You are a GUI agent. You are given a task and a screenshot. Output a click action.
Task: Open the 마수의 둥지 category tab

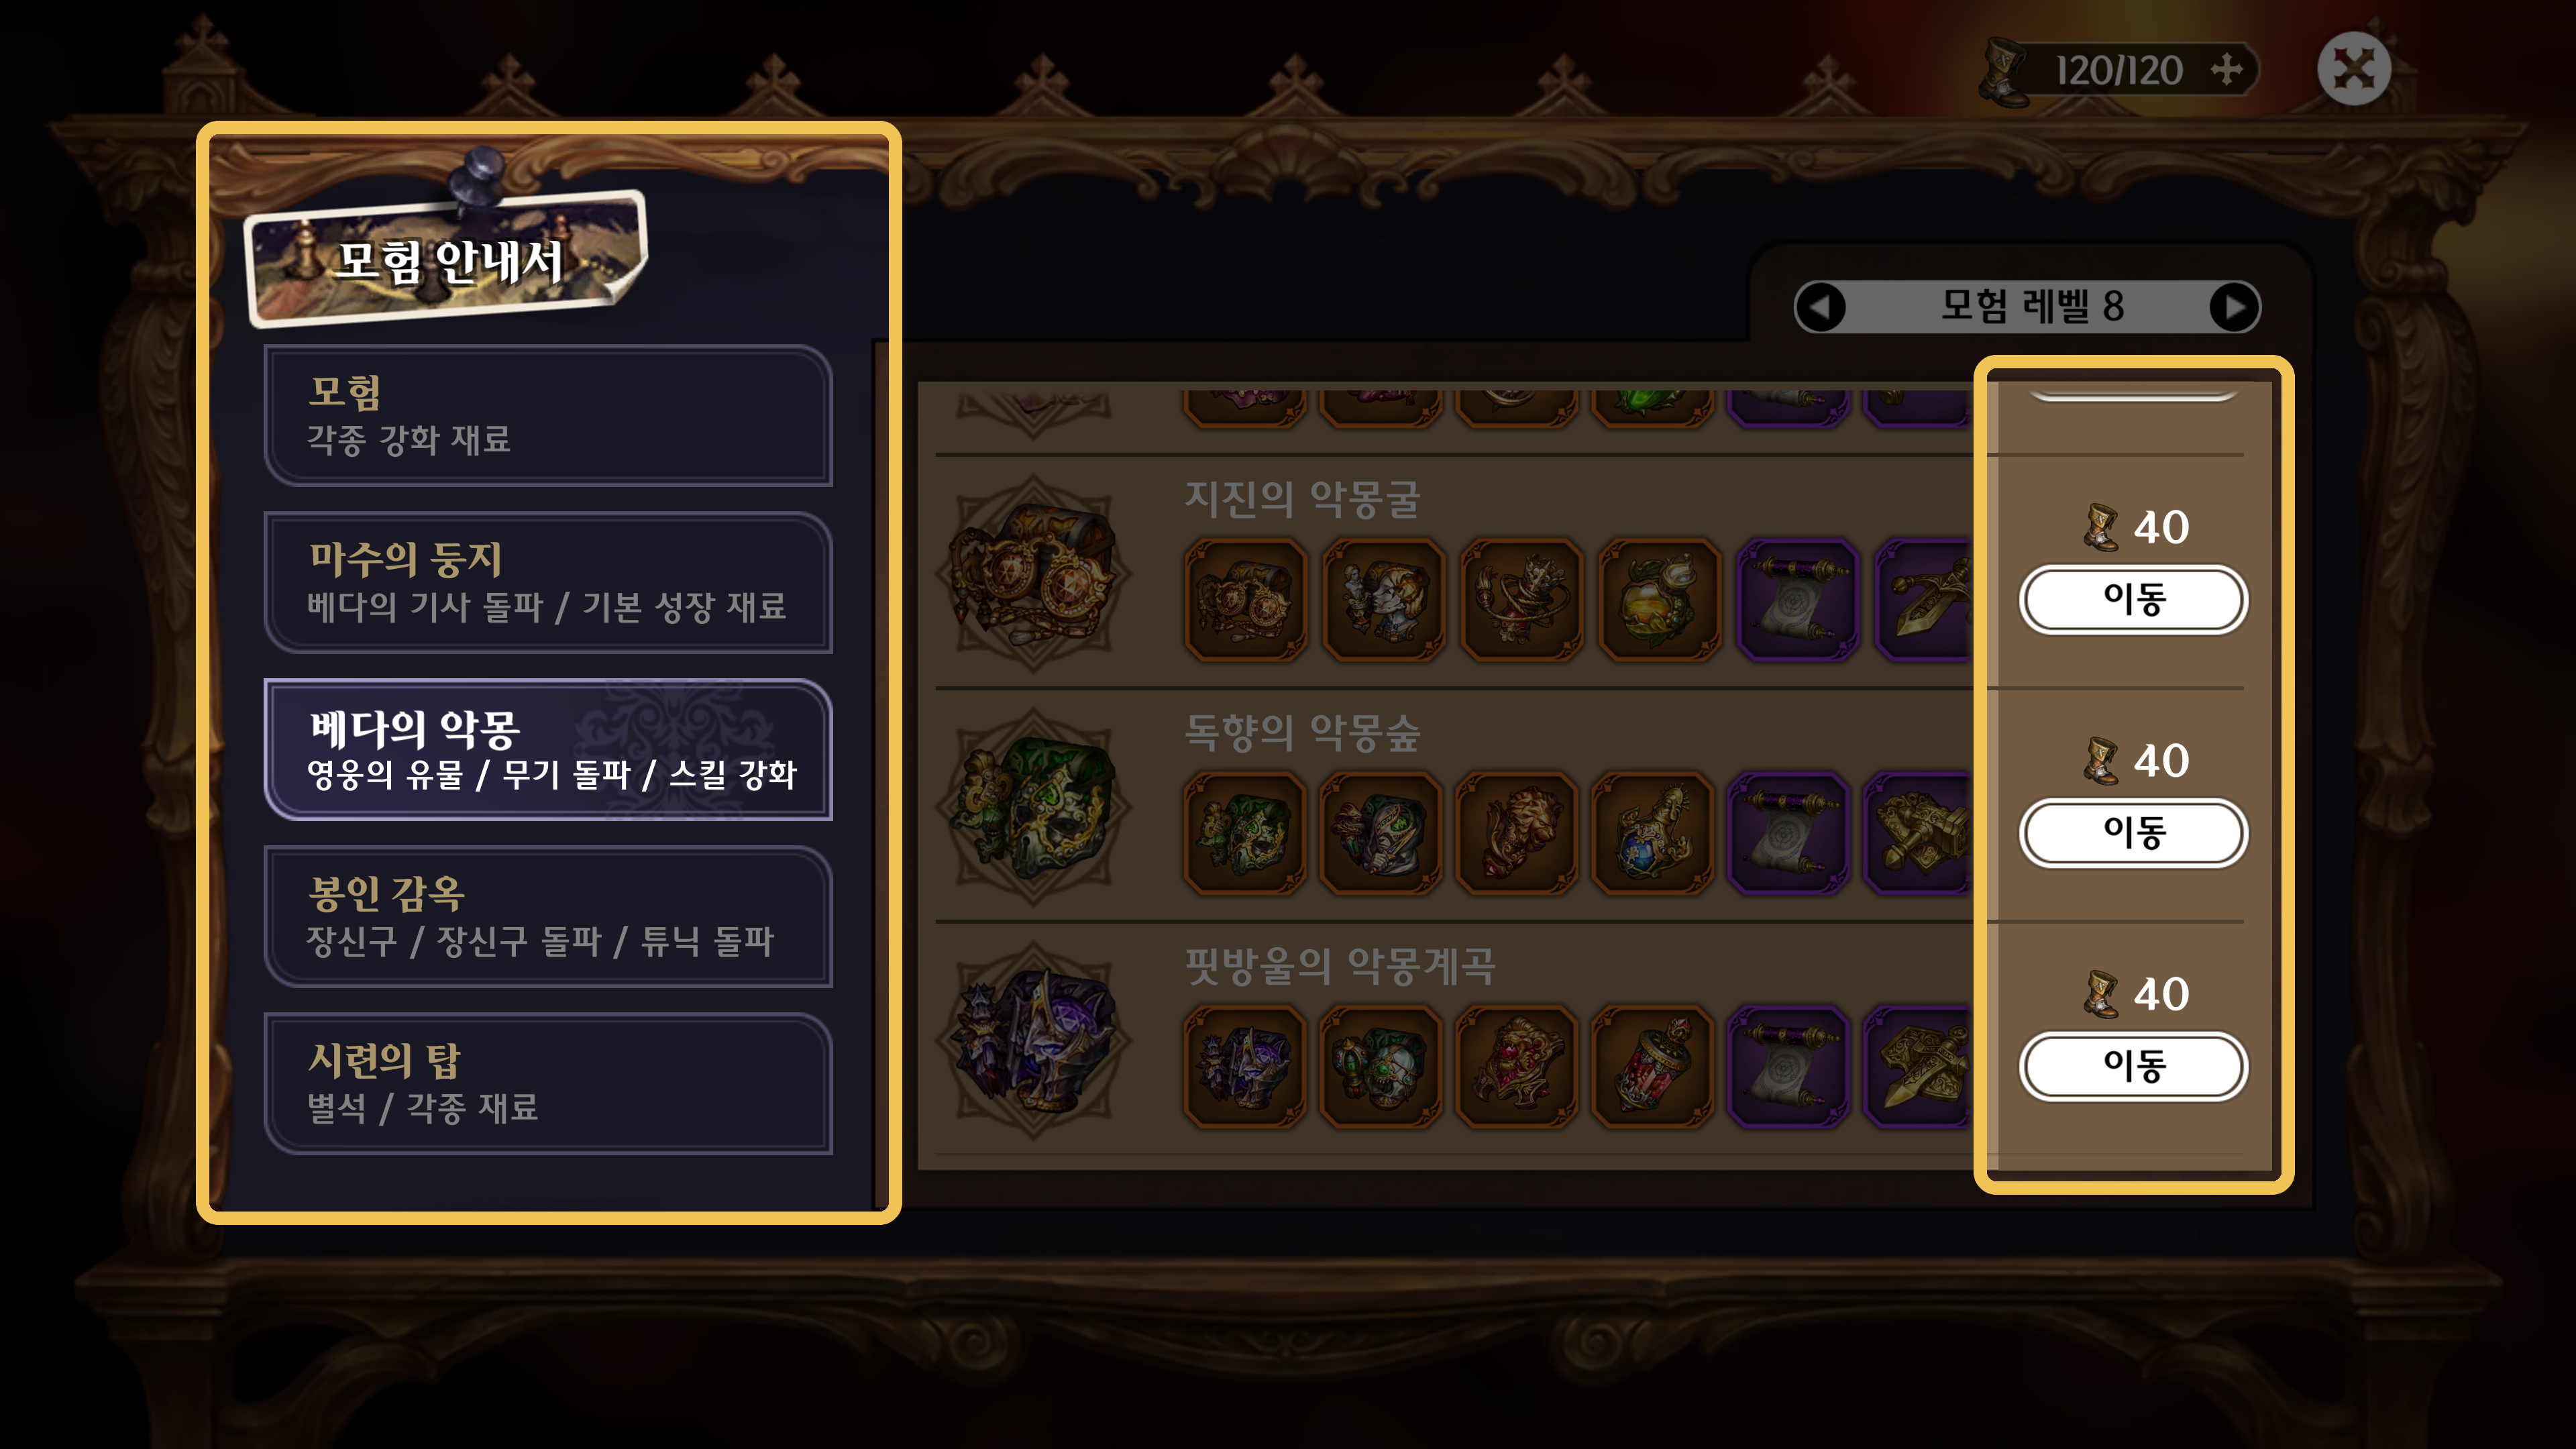tap(548, 582)
